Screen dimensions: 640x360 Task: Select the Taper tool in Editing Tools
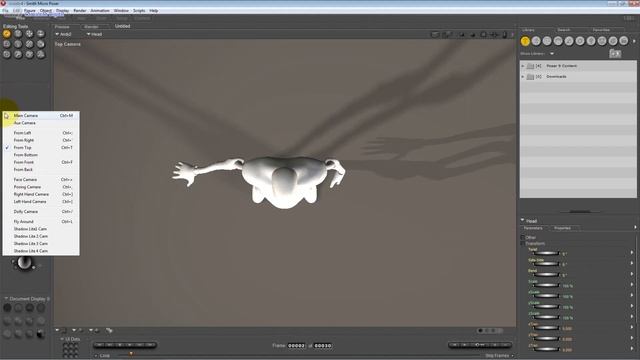click(18, 44)
